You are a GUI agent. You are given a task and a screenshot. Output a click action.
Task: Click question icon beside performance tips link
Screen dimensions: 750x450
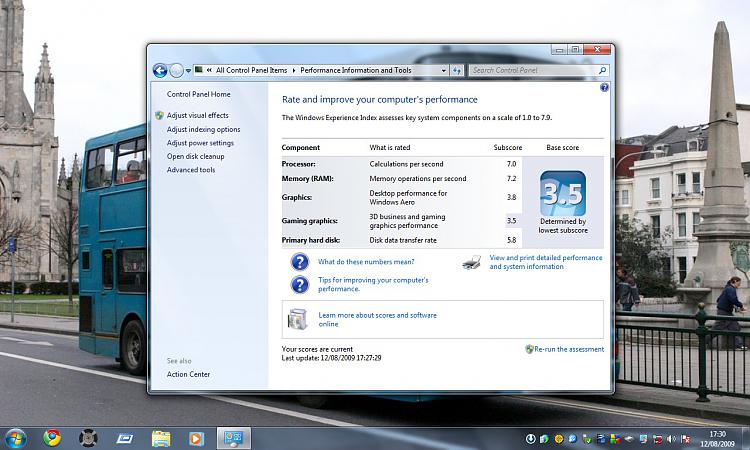(x=299, y=284)
